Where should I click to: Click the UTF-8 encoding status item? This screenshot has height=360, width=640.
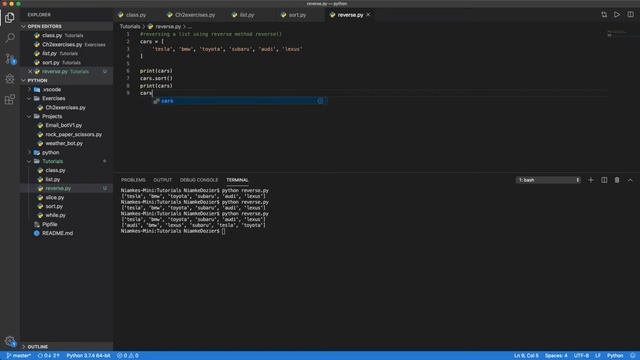(581, 356)
